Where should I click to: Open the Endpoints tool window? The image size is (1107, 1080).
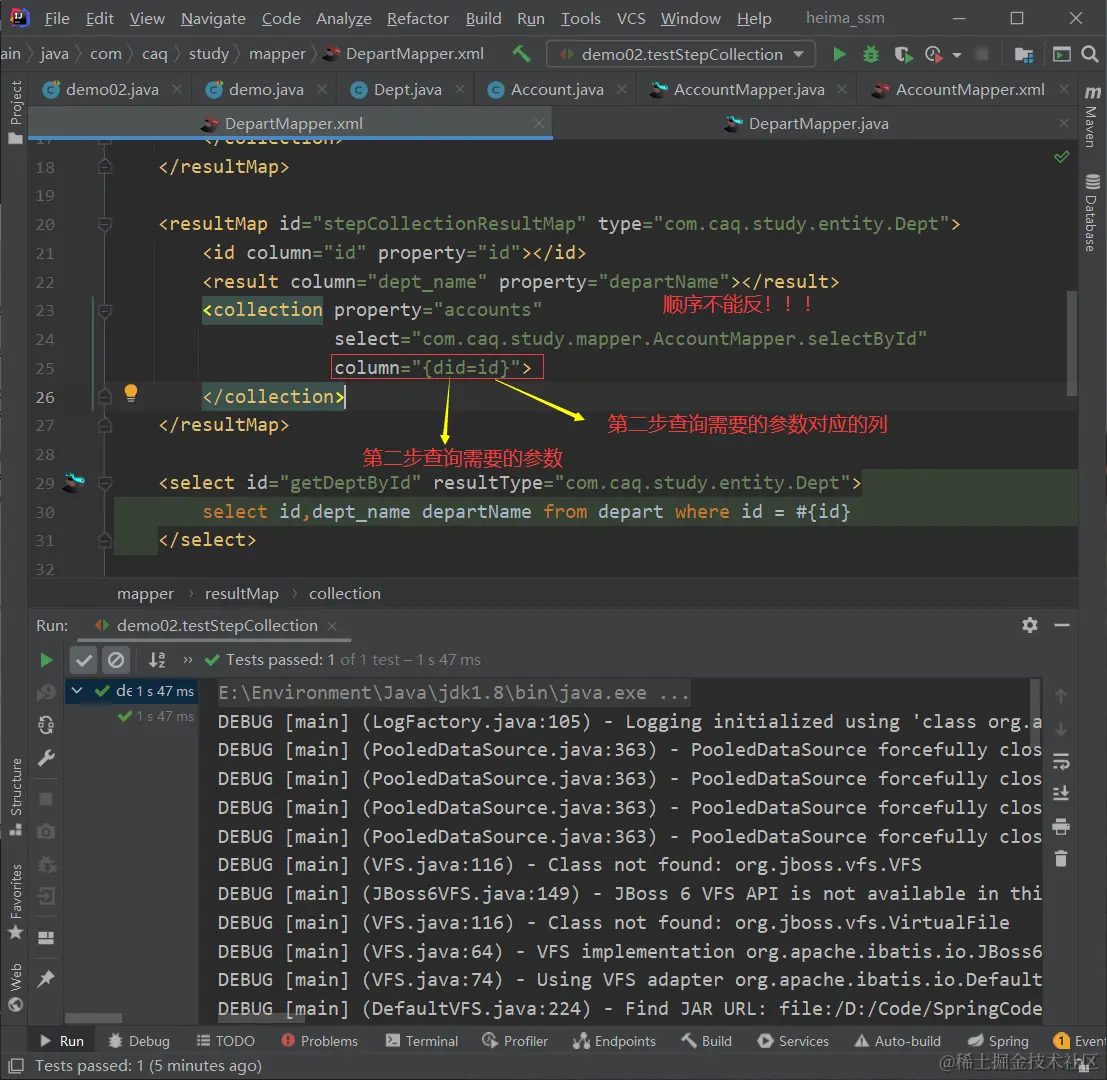coord(614,1040)
